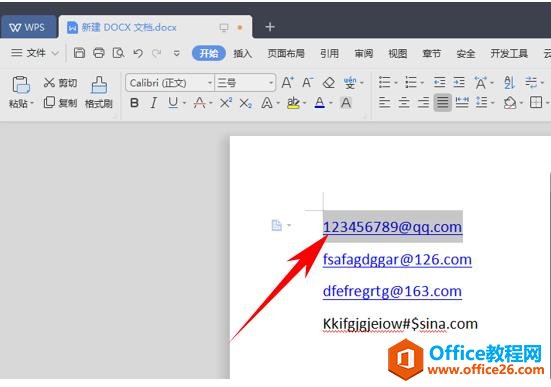Increase font size with A+ icon

coord(287,83)
